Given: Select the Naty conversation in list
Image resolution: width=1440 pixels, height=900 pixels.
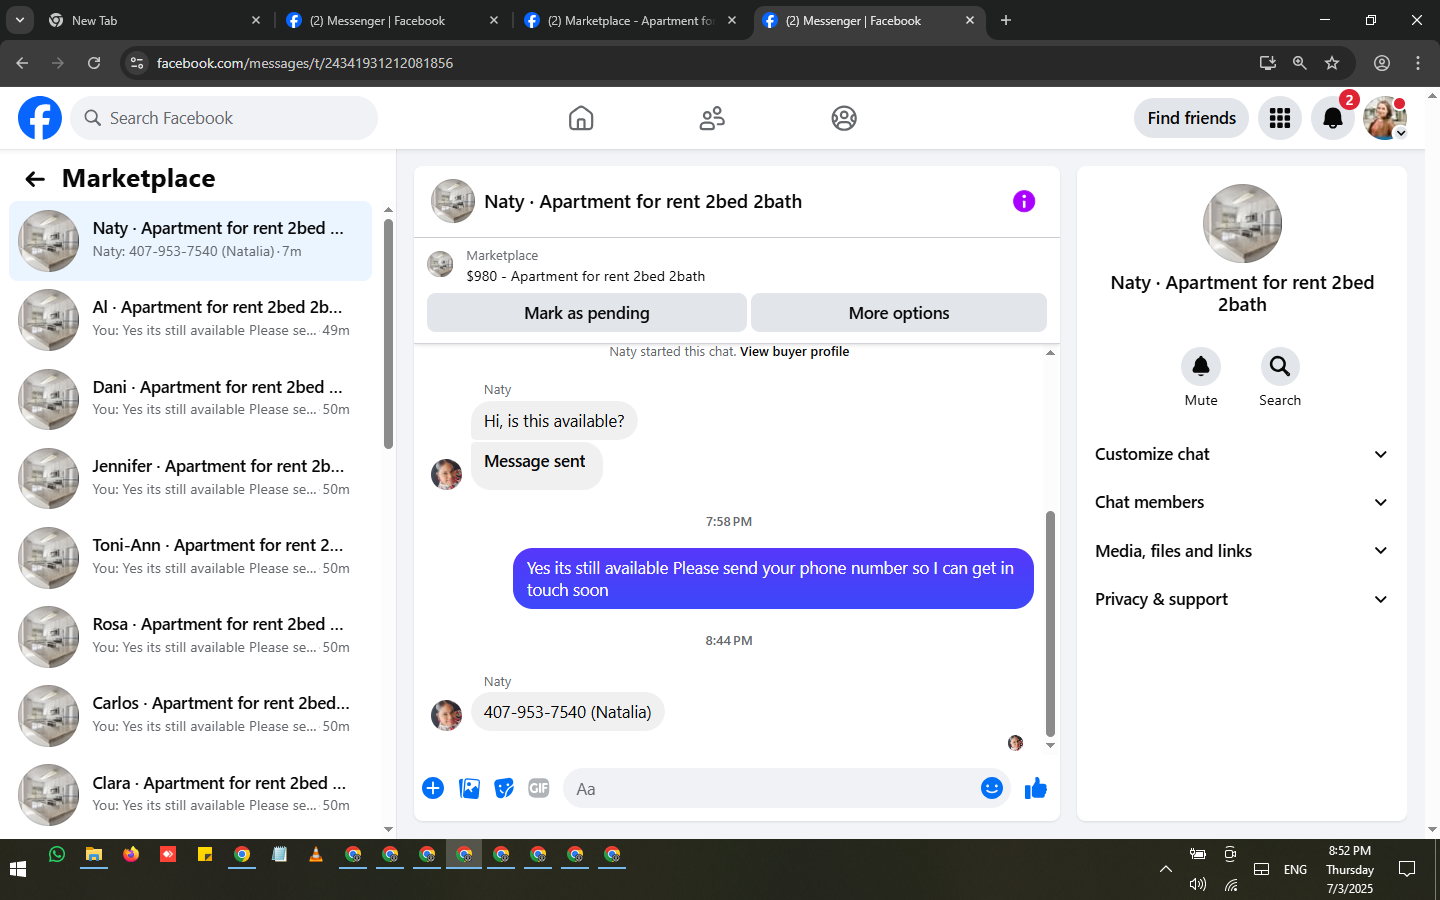Looking at the screenshot, I should pos(190,241).
